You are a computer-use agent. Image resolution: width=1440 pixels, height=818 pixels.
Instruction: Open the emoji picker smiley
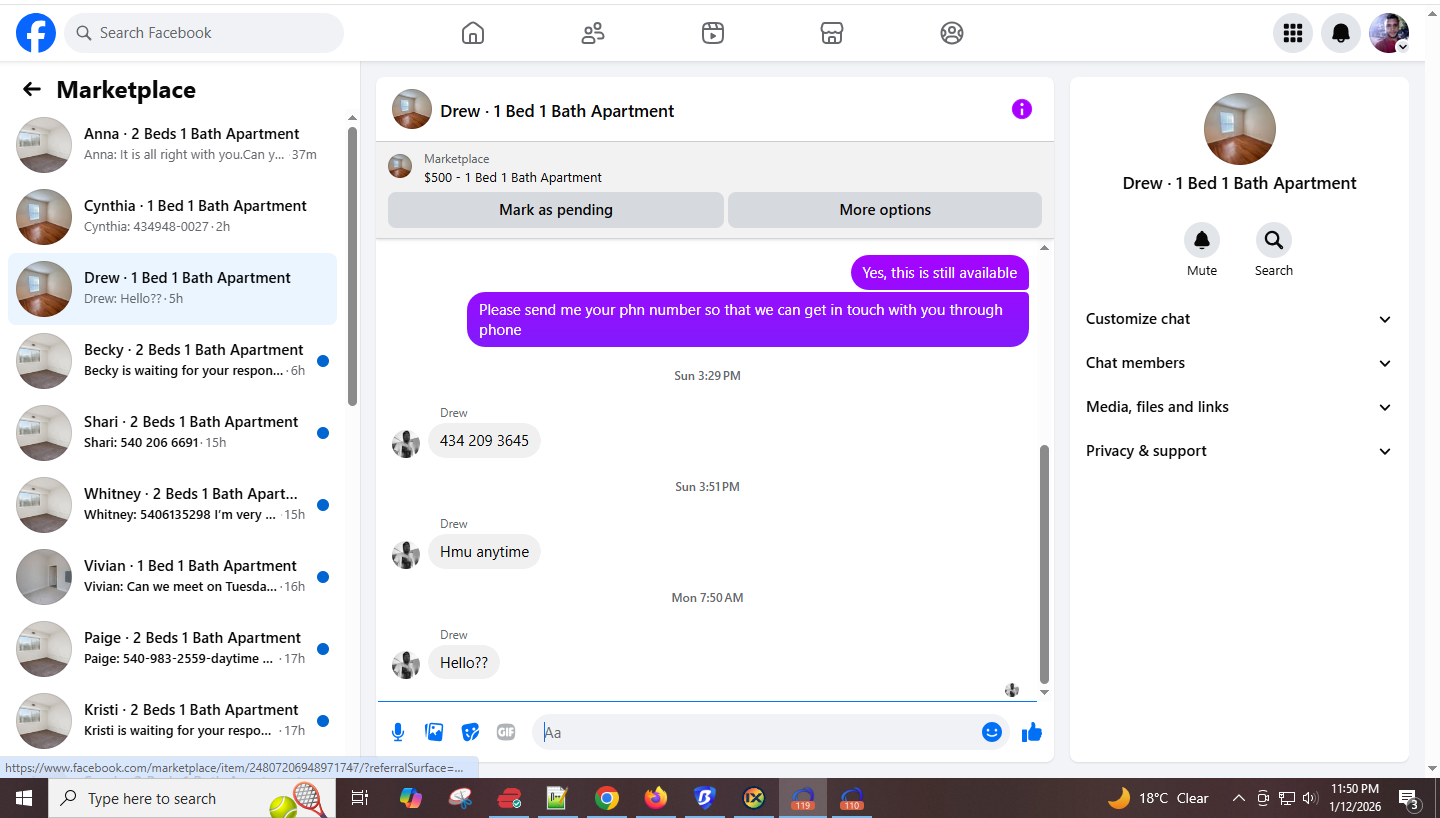(x=992, y=732)
